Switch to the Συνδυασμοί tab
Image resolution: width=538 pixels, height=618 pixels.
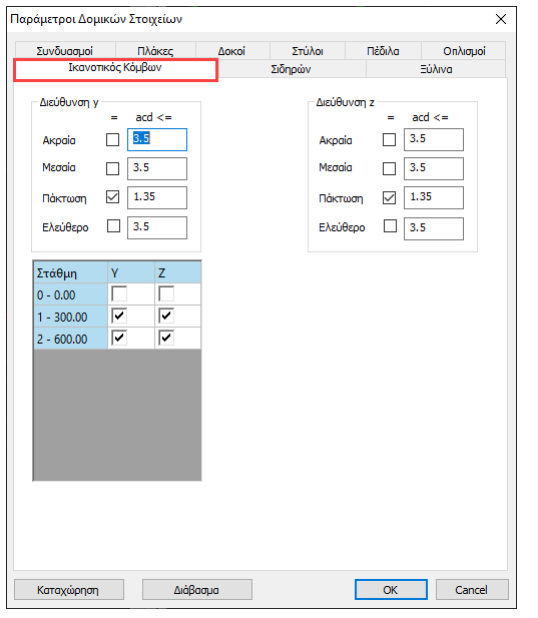pos(65,51)
